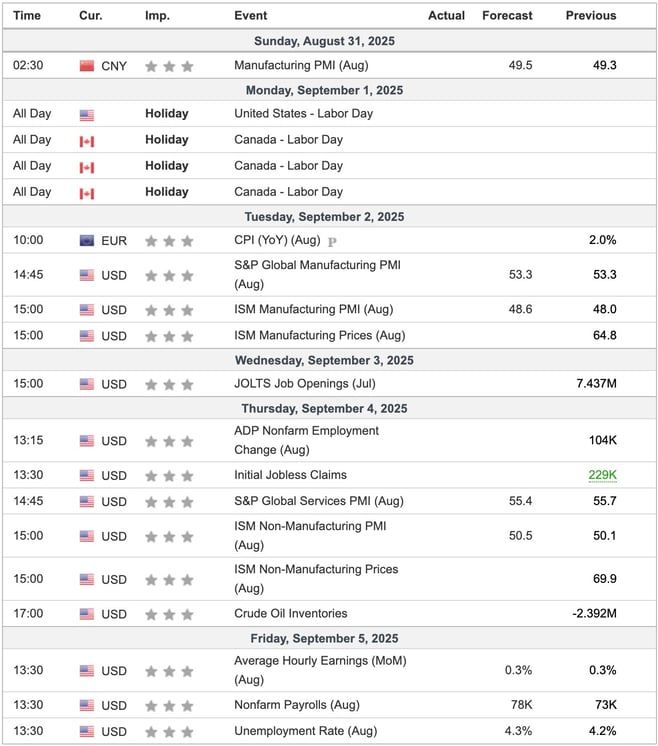Click the China flag beside CNY
This screenshot has height=746, width=658.
(87, 66)
